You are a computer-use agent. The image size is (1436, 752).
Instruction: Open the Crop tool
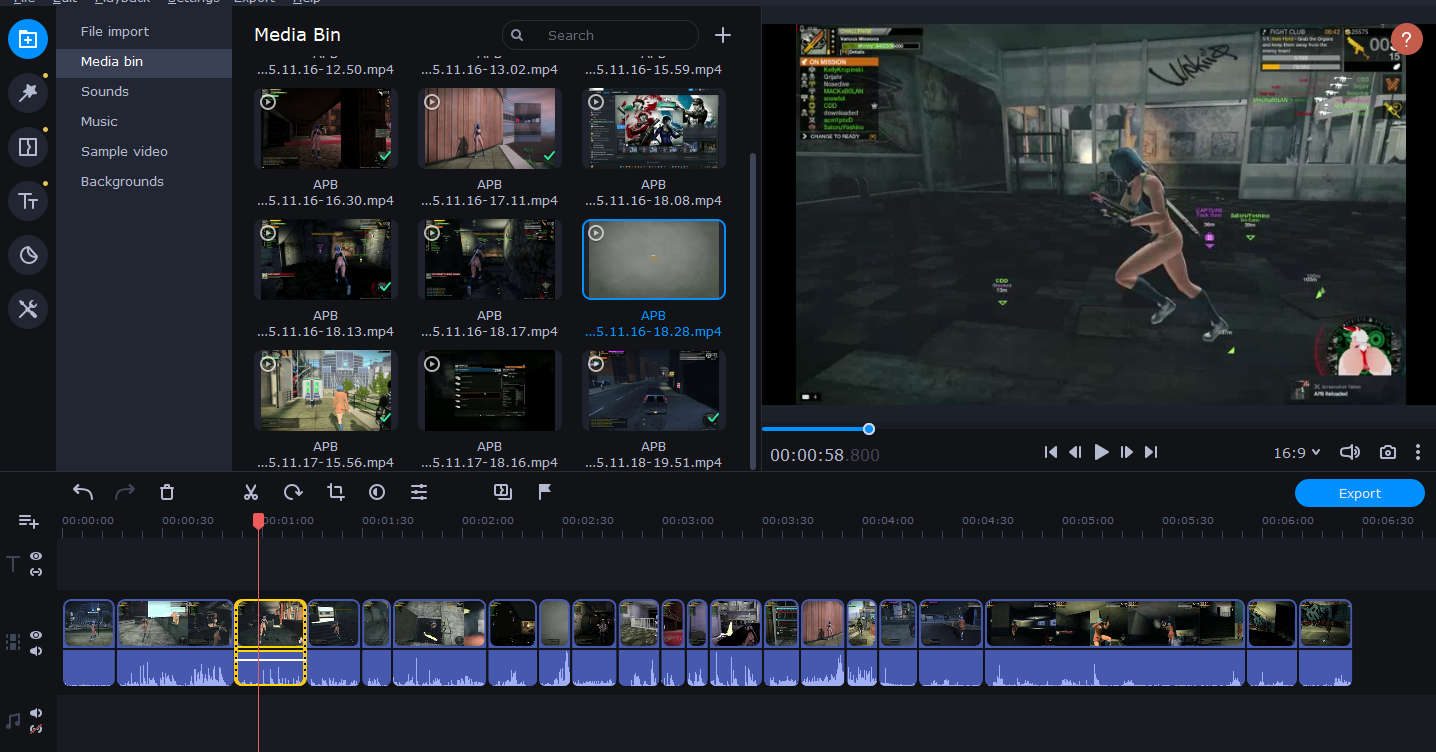(x=335, y=492)
